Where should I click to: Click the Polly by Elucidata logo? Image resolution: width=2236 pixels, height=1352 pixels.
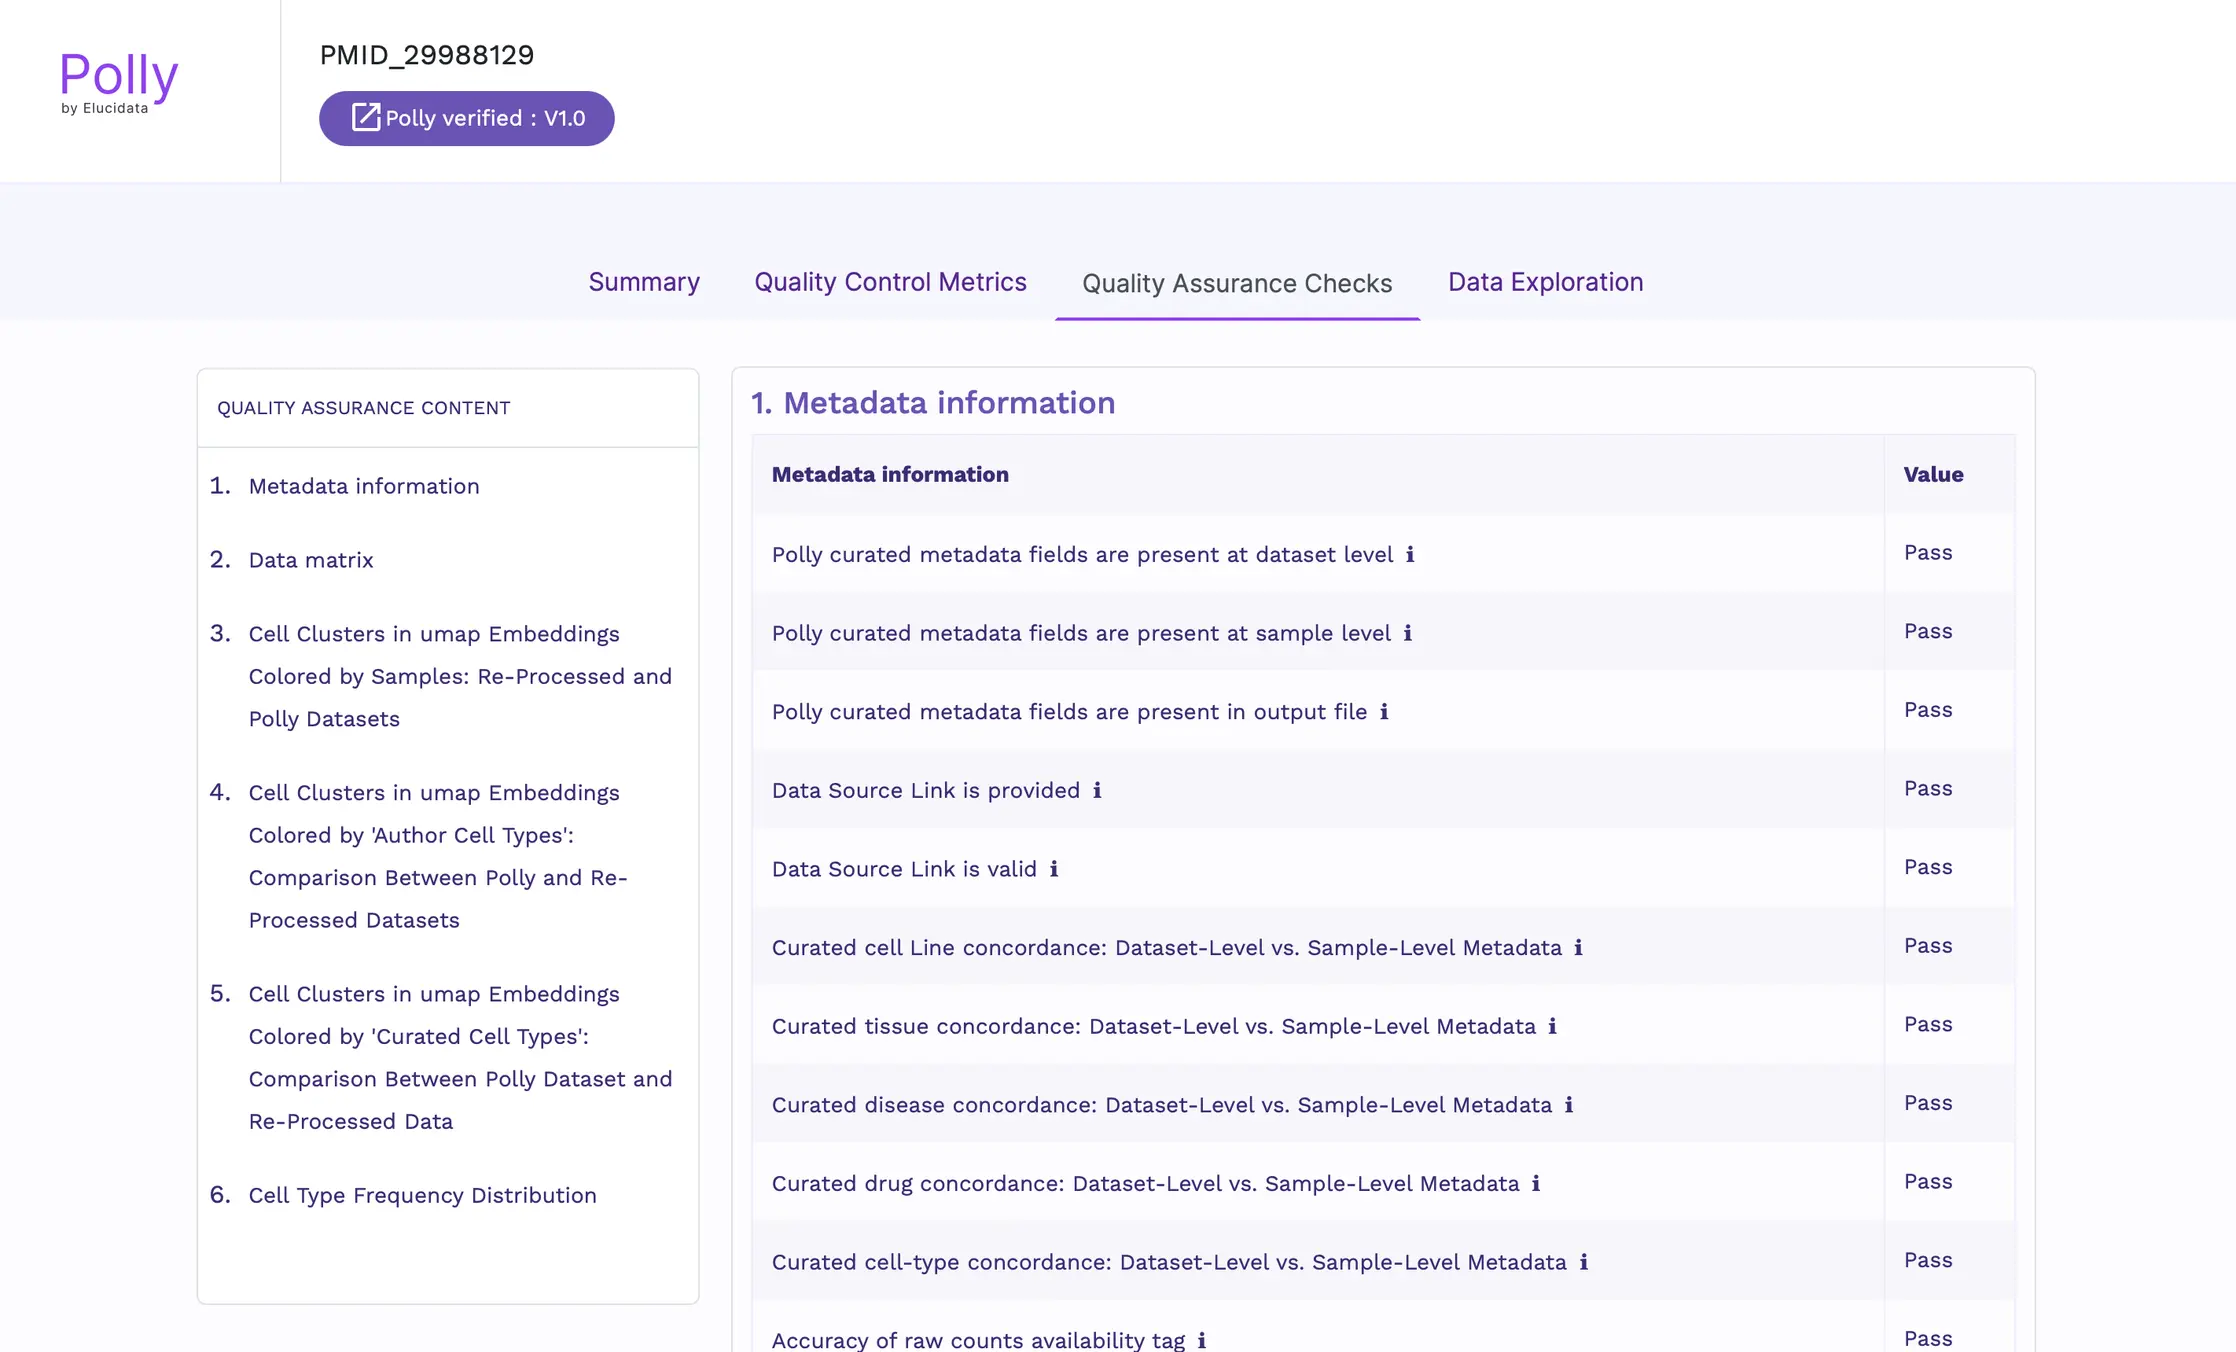point(118,82)
